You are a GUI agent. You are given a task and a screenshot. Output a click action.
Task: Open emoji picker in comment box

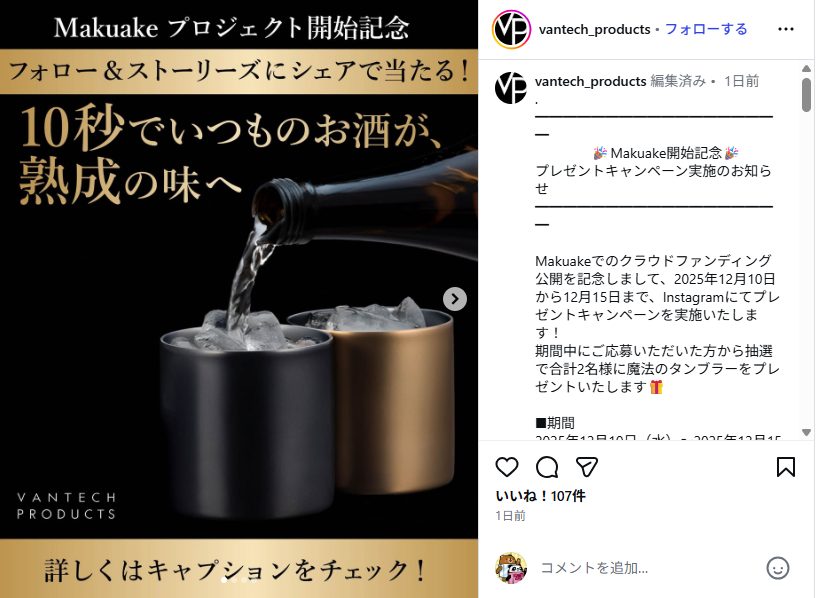777,568
